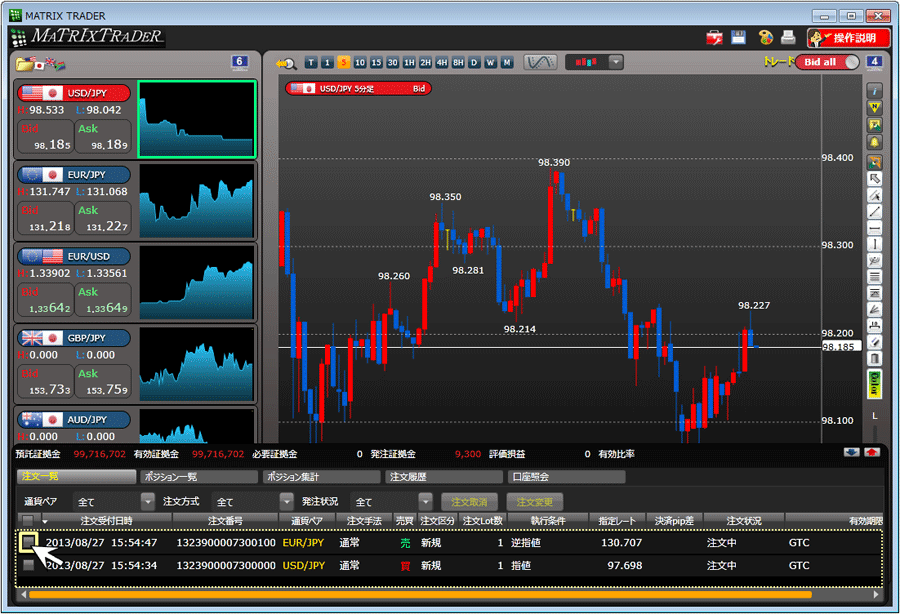Screen dimensions: 900x614
Task: Select the weekly W timeframe button
Action: pos(491,63)
